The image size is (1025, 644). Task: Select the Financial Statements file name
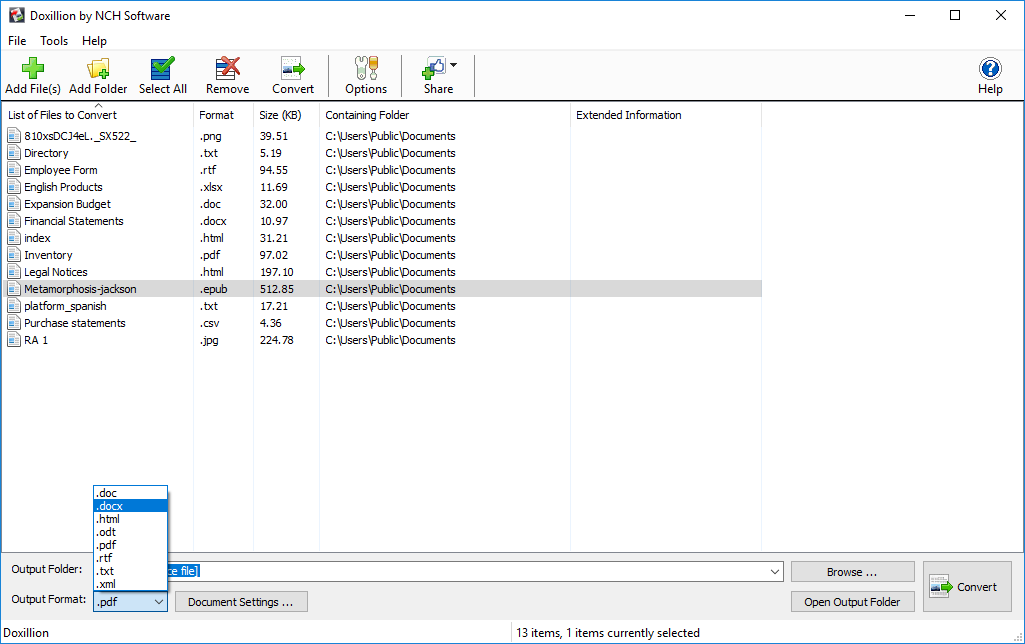coord(74,221)
